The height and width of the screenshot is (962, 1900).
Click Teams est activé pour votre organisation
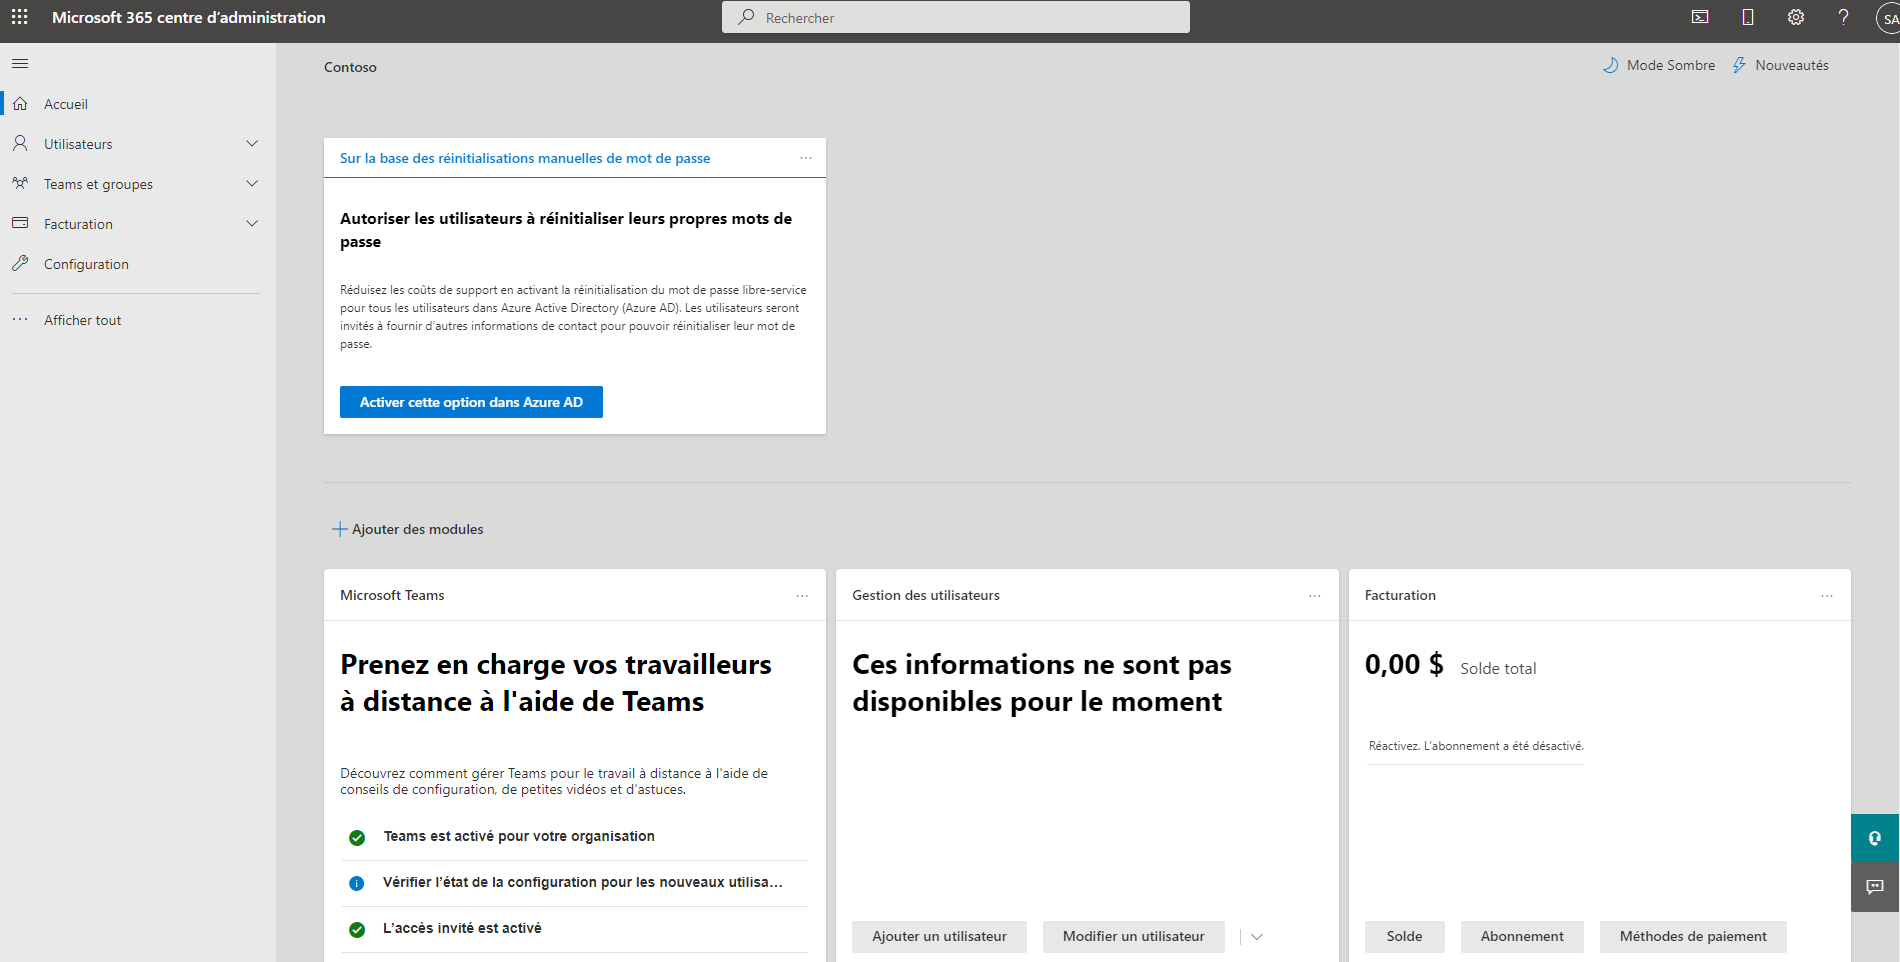click(519, 836)
